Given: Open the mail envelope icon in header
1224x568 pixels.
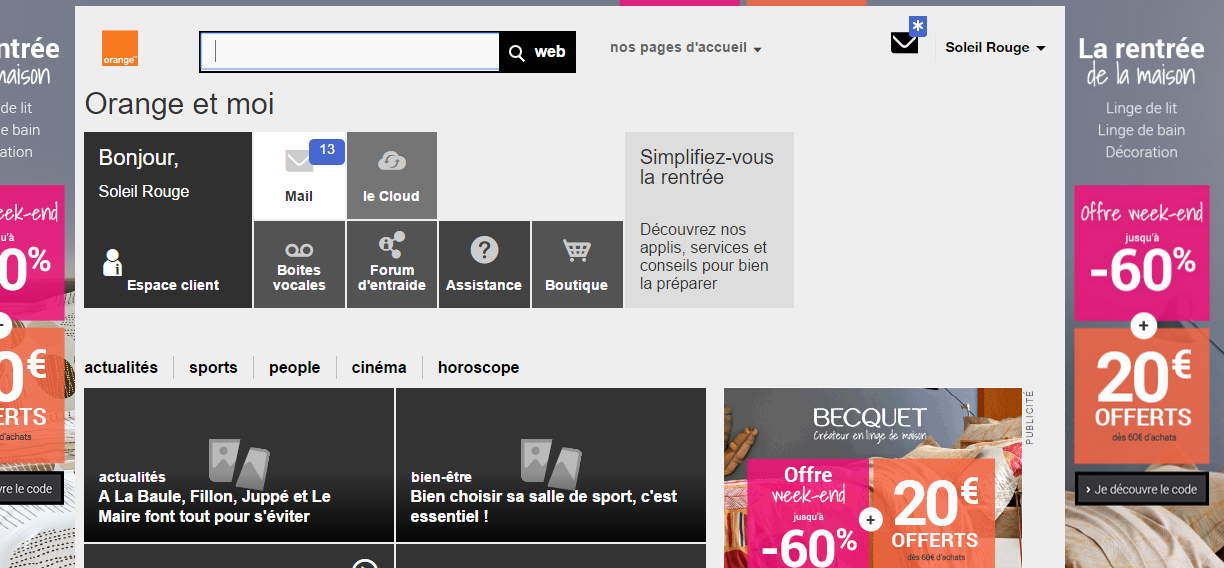Looking at the screenshot, I should pyautogui.click(x=904, y=42).
